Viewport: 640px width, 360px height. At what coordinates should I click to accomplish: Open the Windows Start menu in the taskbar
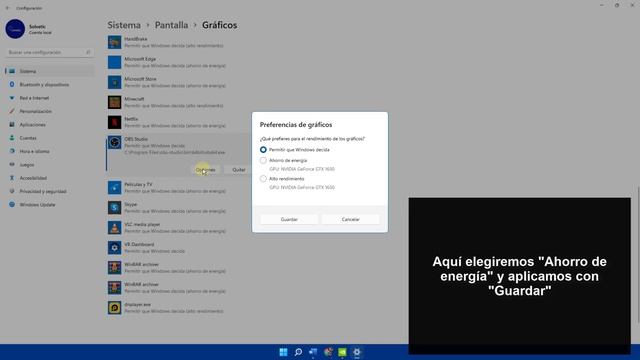pos(283,352)
